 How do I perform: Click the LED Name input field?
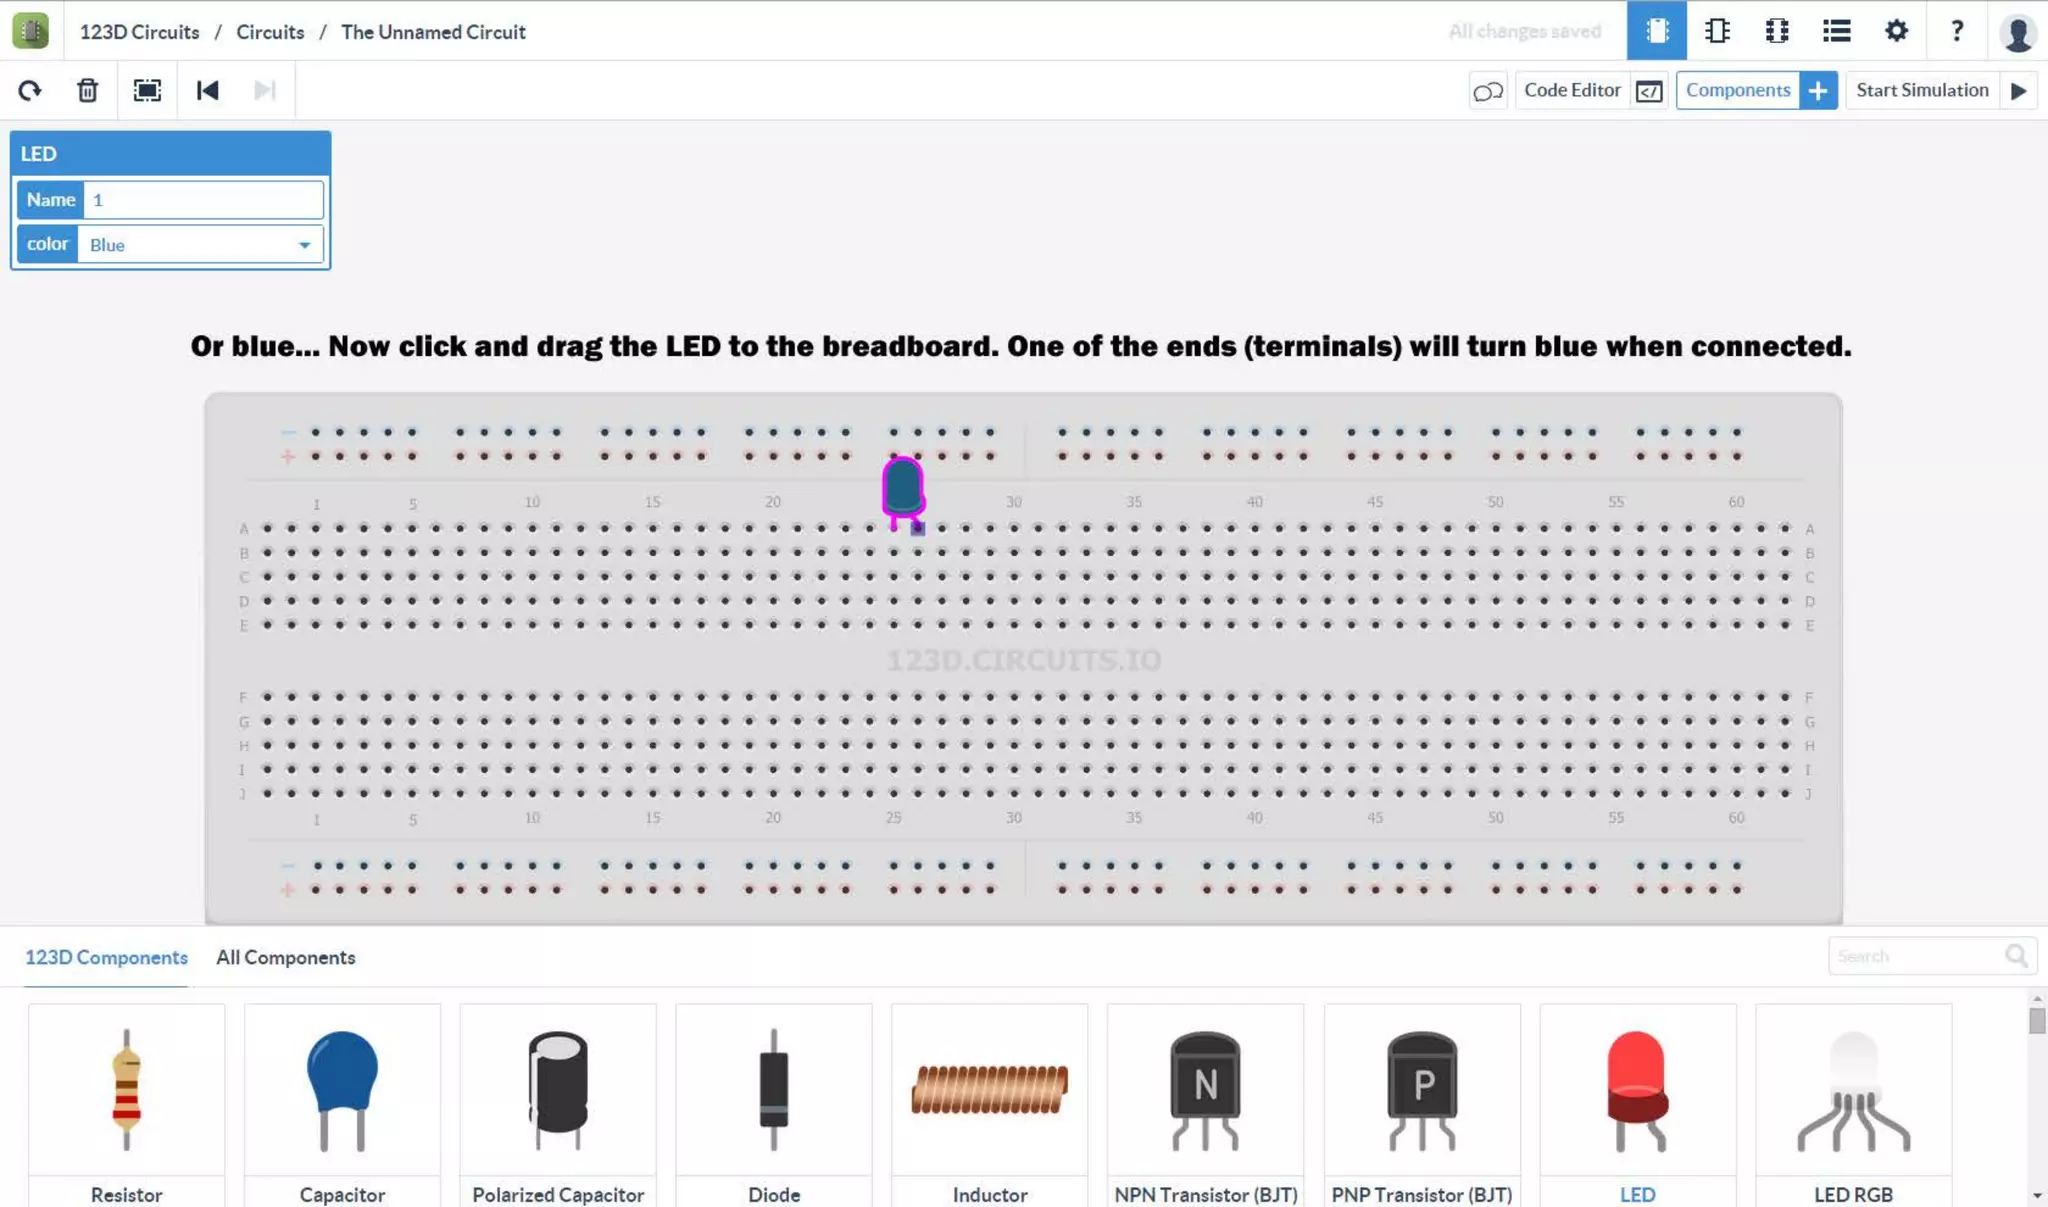point(203,200)
